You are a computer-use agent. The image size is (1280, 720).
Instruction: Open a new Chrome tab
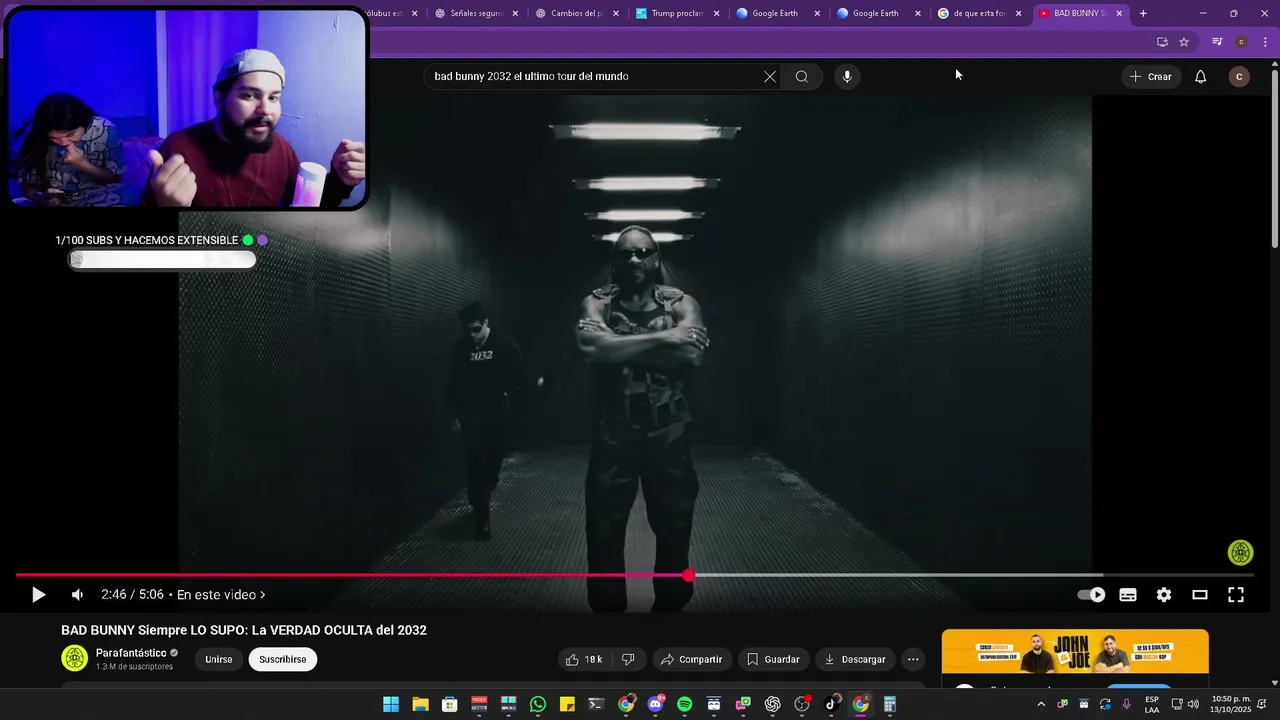click(1143, 14)
